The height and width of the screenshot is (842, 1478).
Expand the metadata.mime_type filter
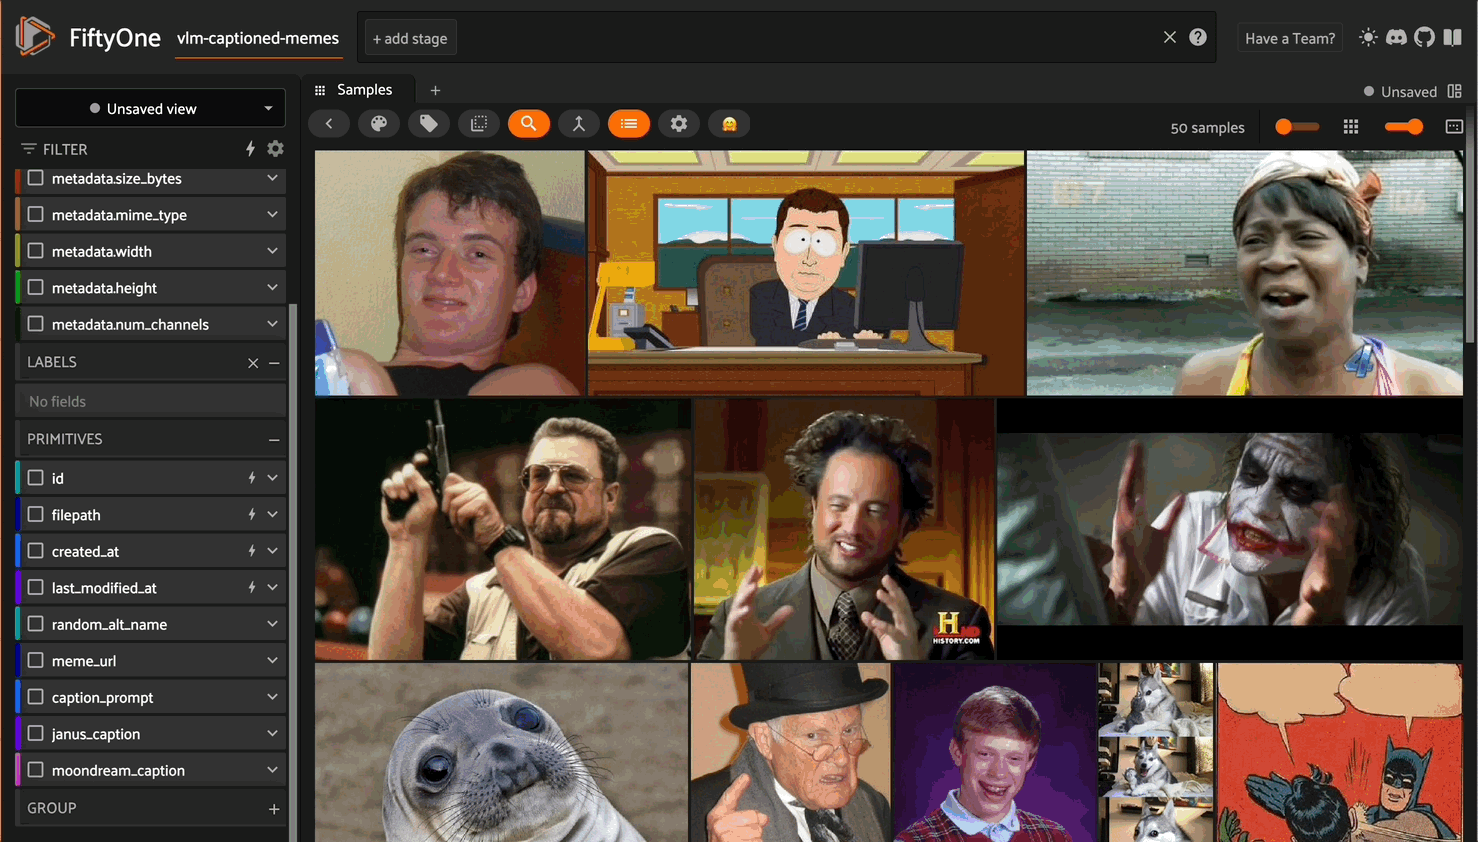click(272, 215)
